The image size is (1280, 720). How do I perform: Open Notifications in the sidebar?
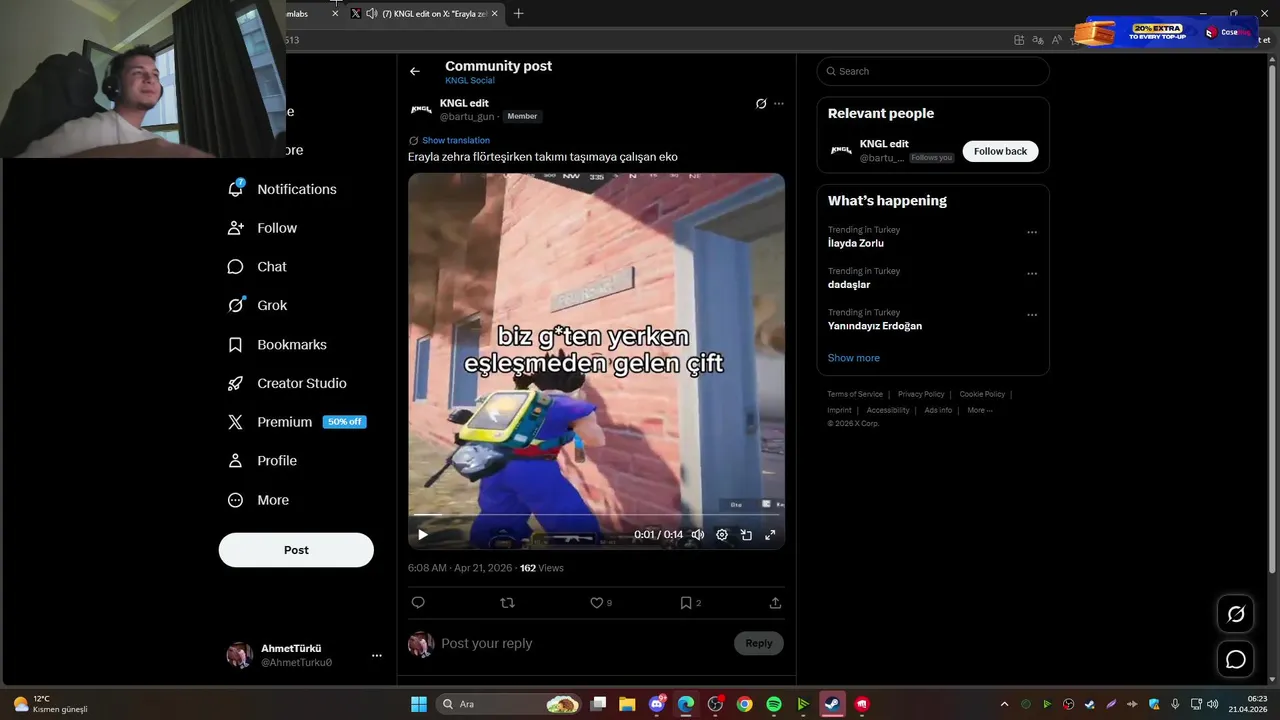(282, 189)
